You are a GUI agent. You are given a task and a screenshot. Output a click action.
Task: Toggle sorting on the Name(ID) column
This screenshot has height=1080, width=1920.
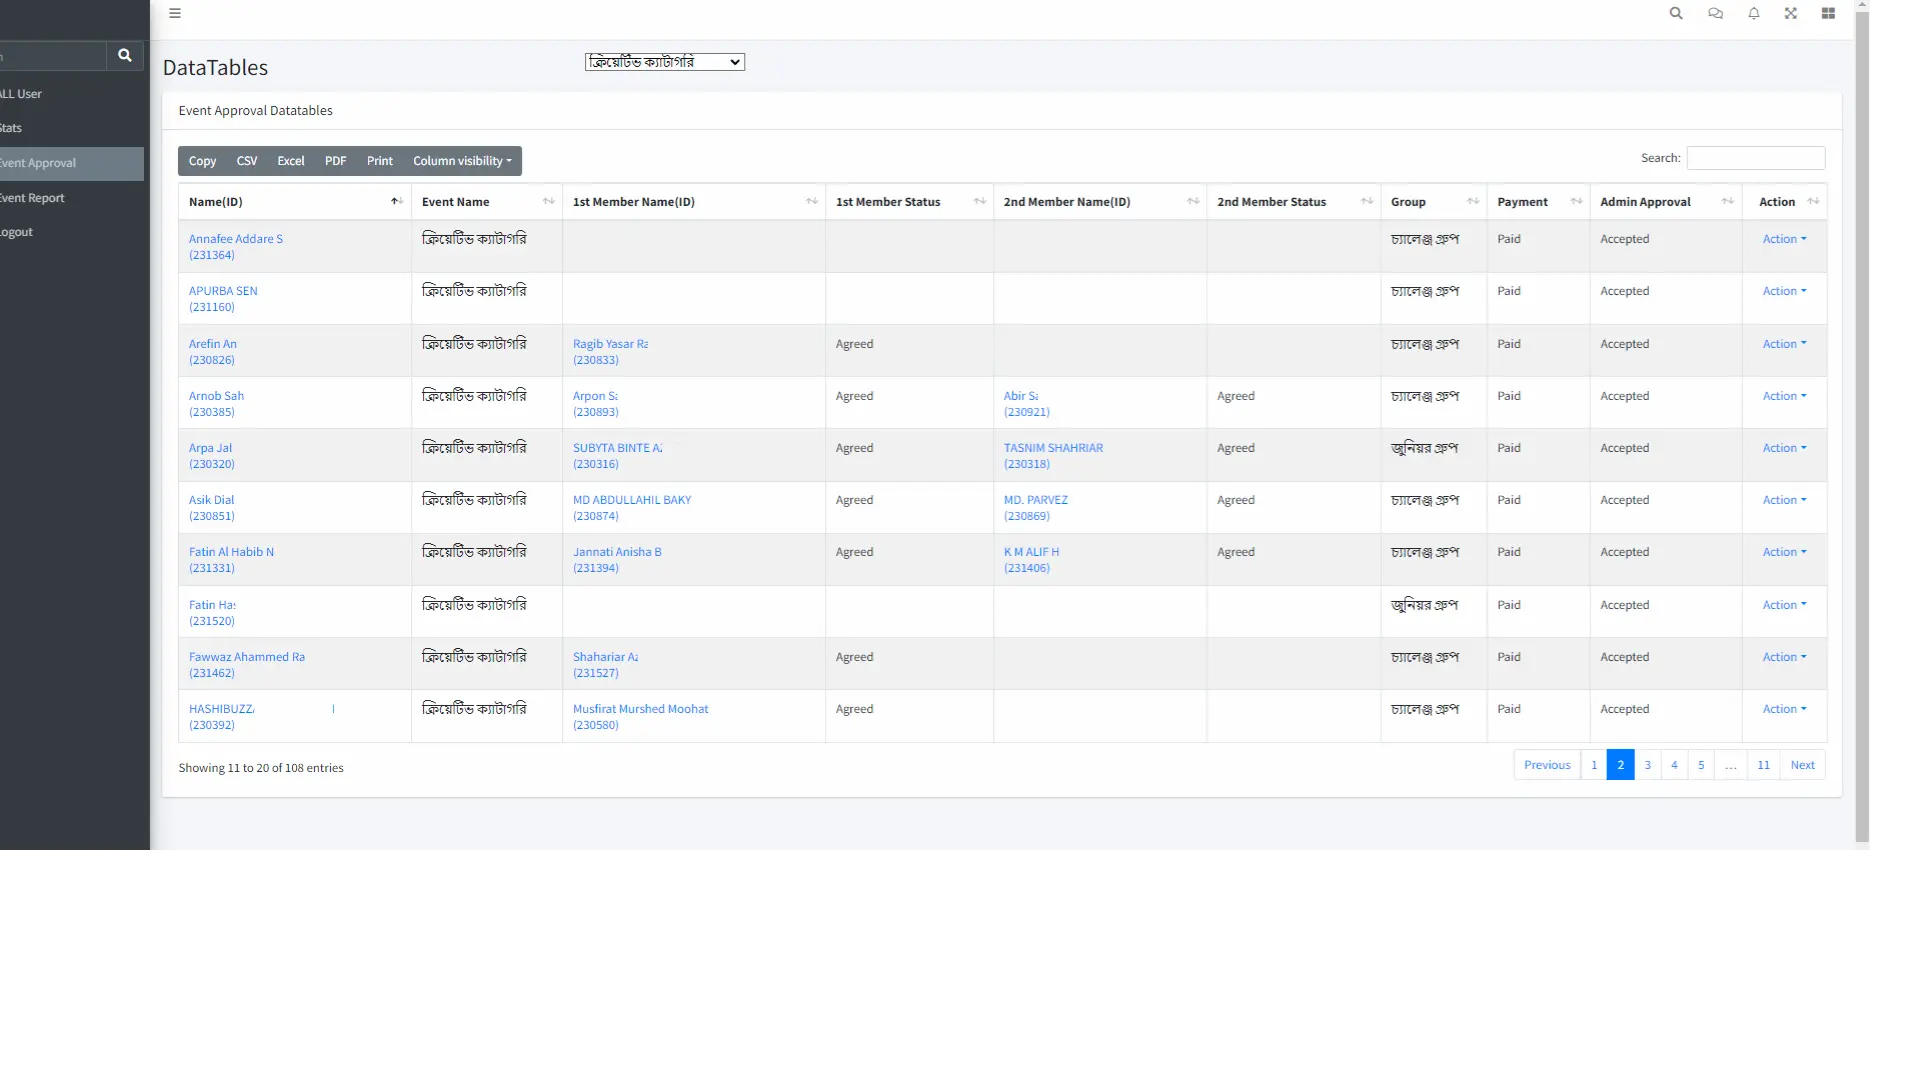point(396,201)
